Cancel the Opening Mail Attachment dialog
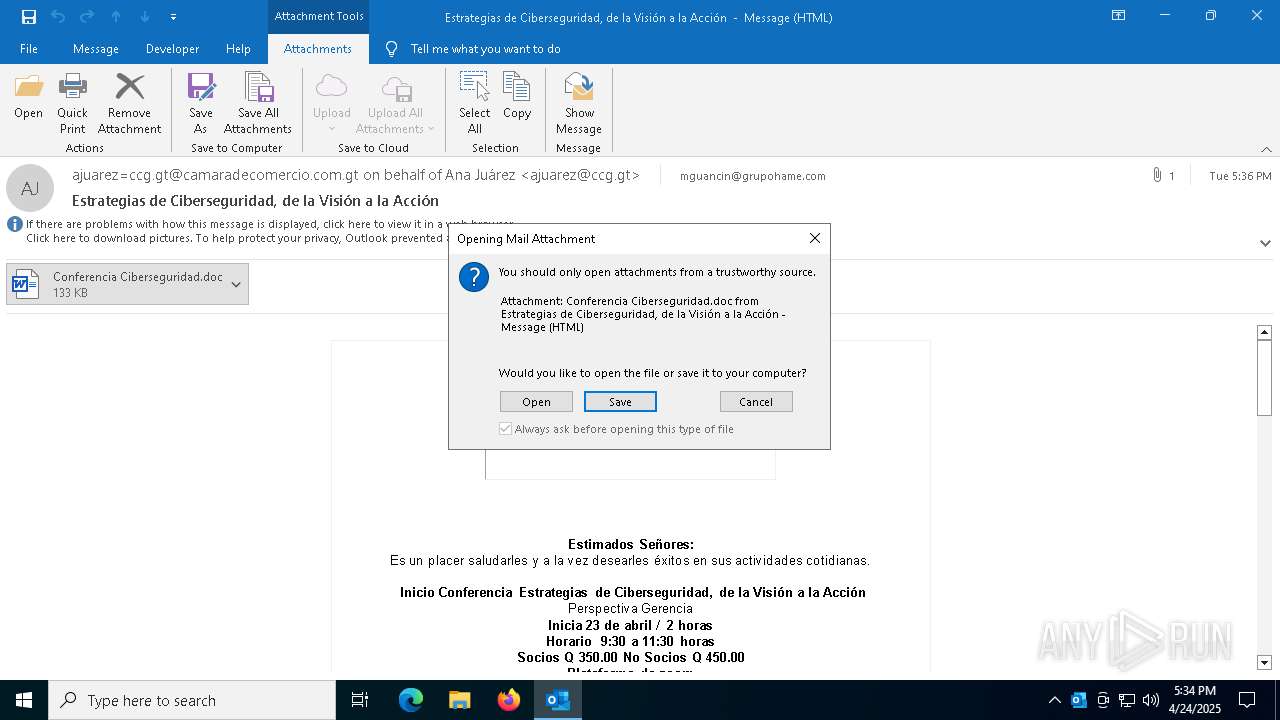1280x720 pixels. click(756, 402)
